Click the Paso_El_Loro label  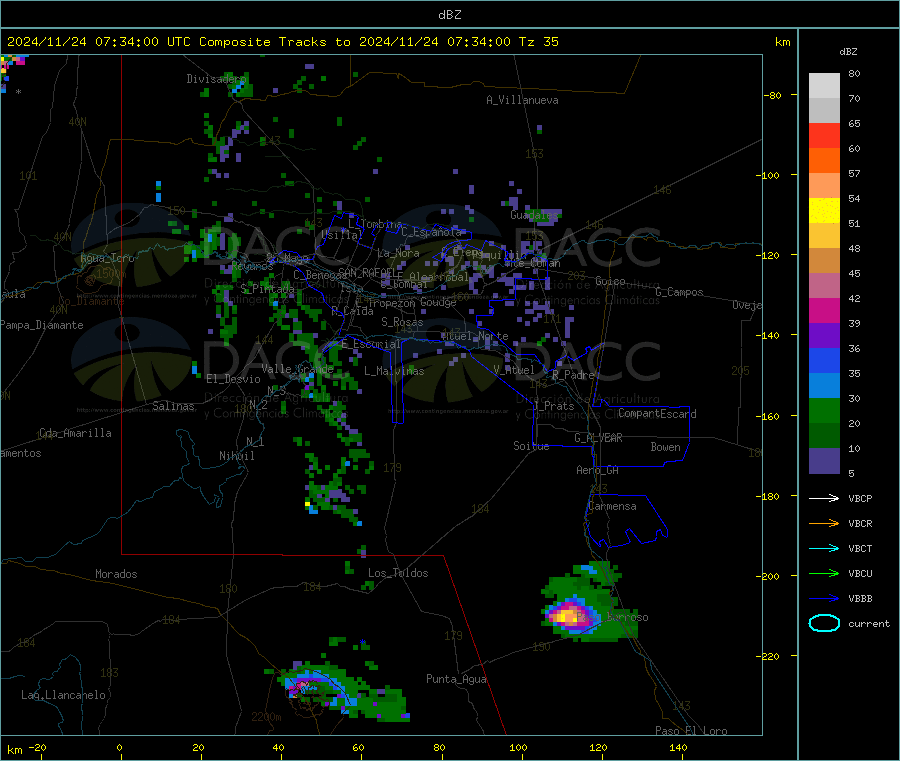pyautogui.click(x=692, y=731)
